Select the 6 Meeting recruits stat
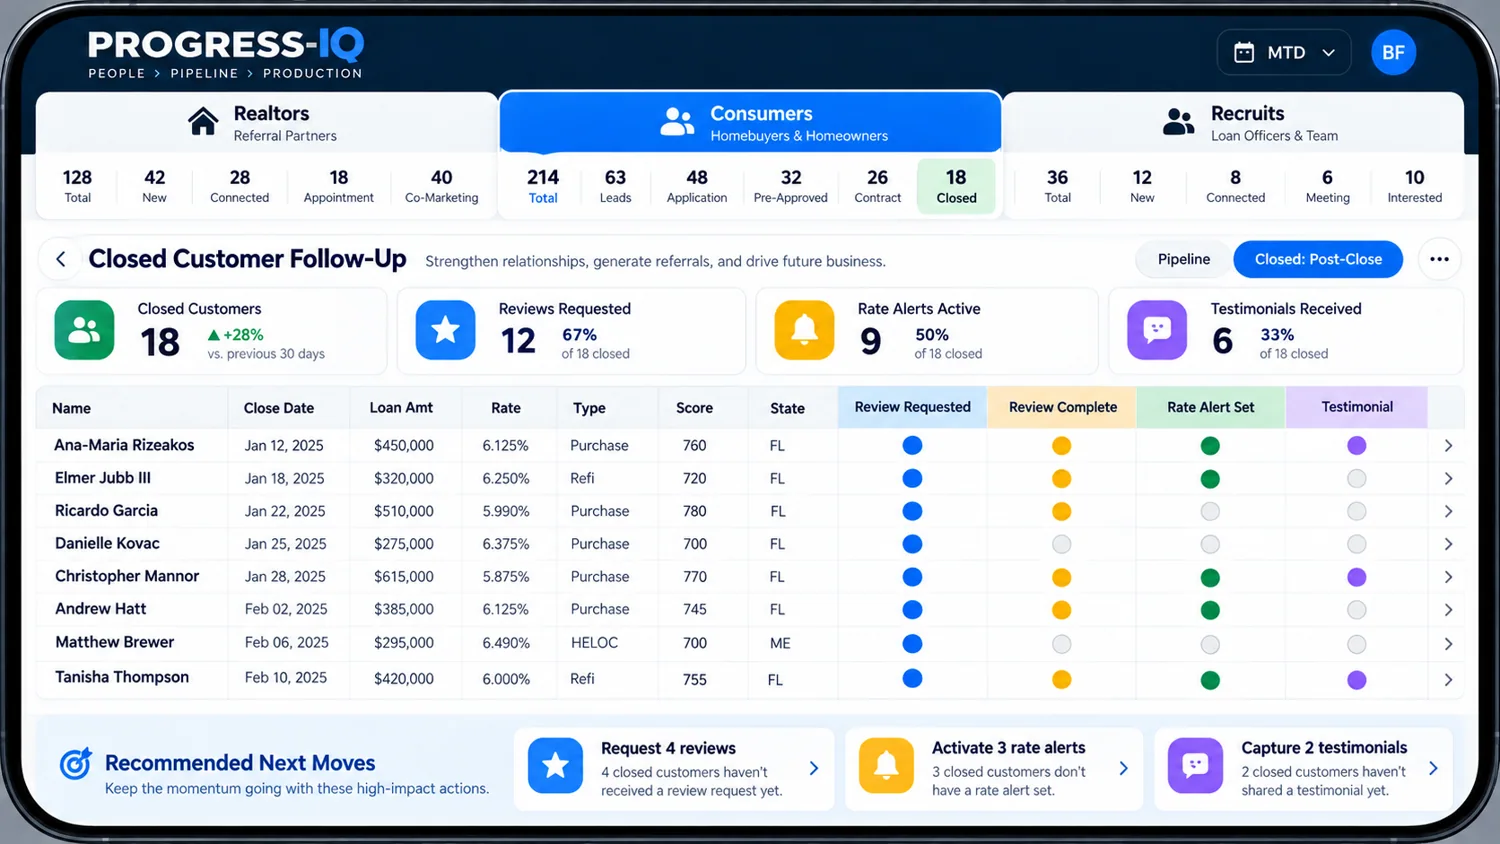1500x844 pixels. point(1327,186)
